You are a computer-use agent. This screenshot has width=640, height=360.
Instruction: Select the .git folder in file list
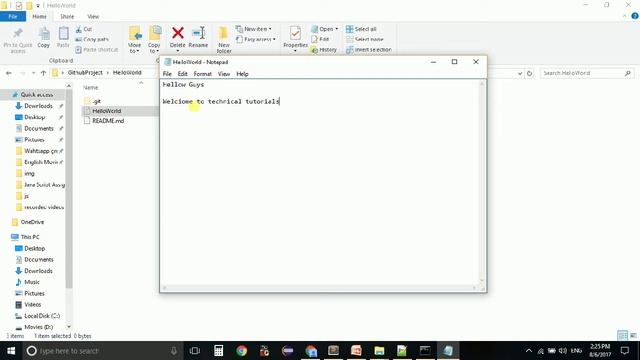point(96,101)
